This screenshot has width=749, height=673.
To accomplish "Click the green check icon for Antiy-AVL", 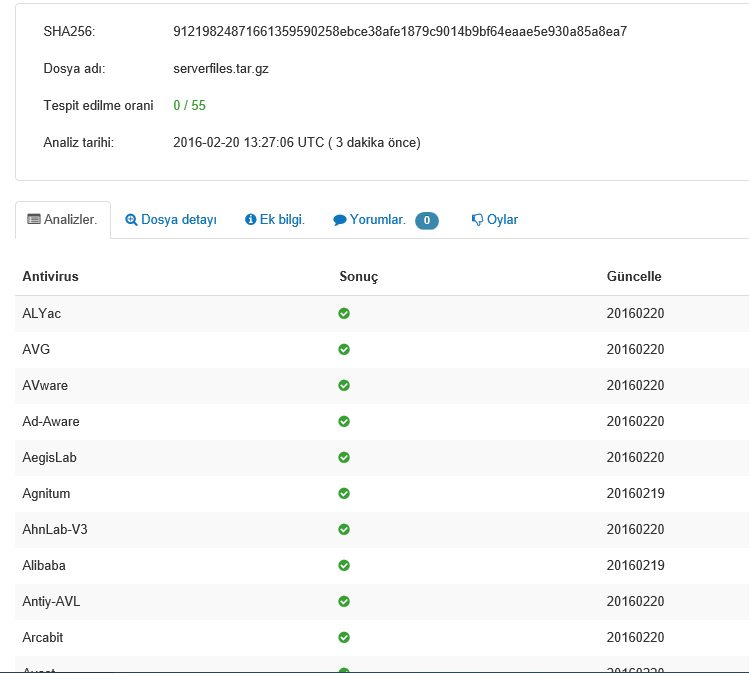I will (344, 601).
